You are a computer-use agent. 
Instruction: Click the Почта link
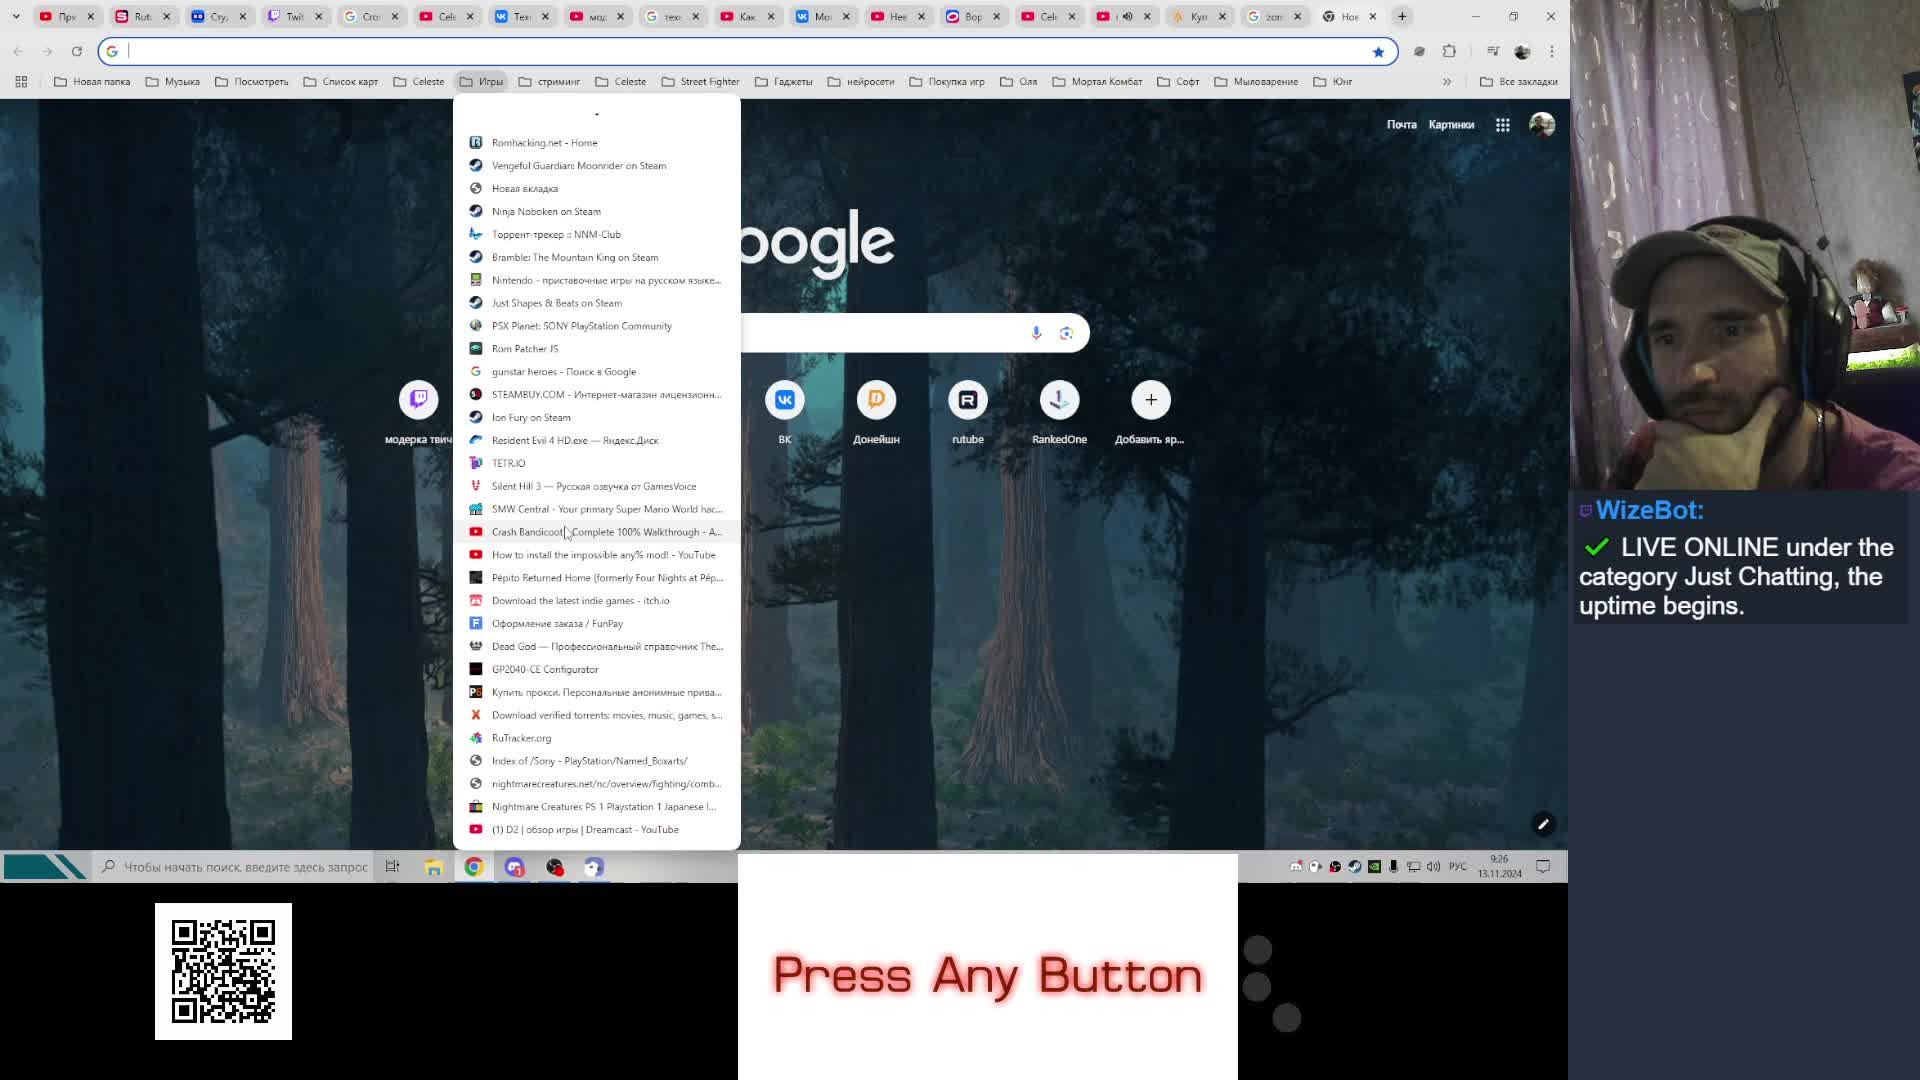(x=1401, y=125)
